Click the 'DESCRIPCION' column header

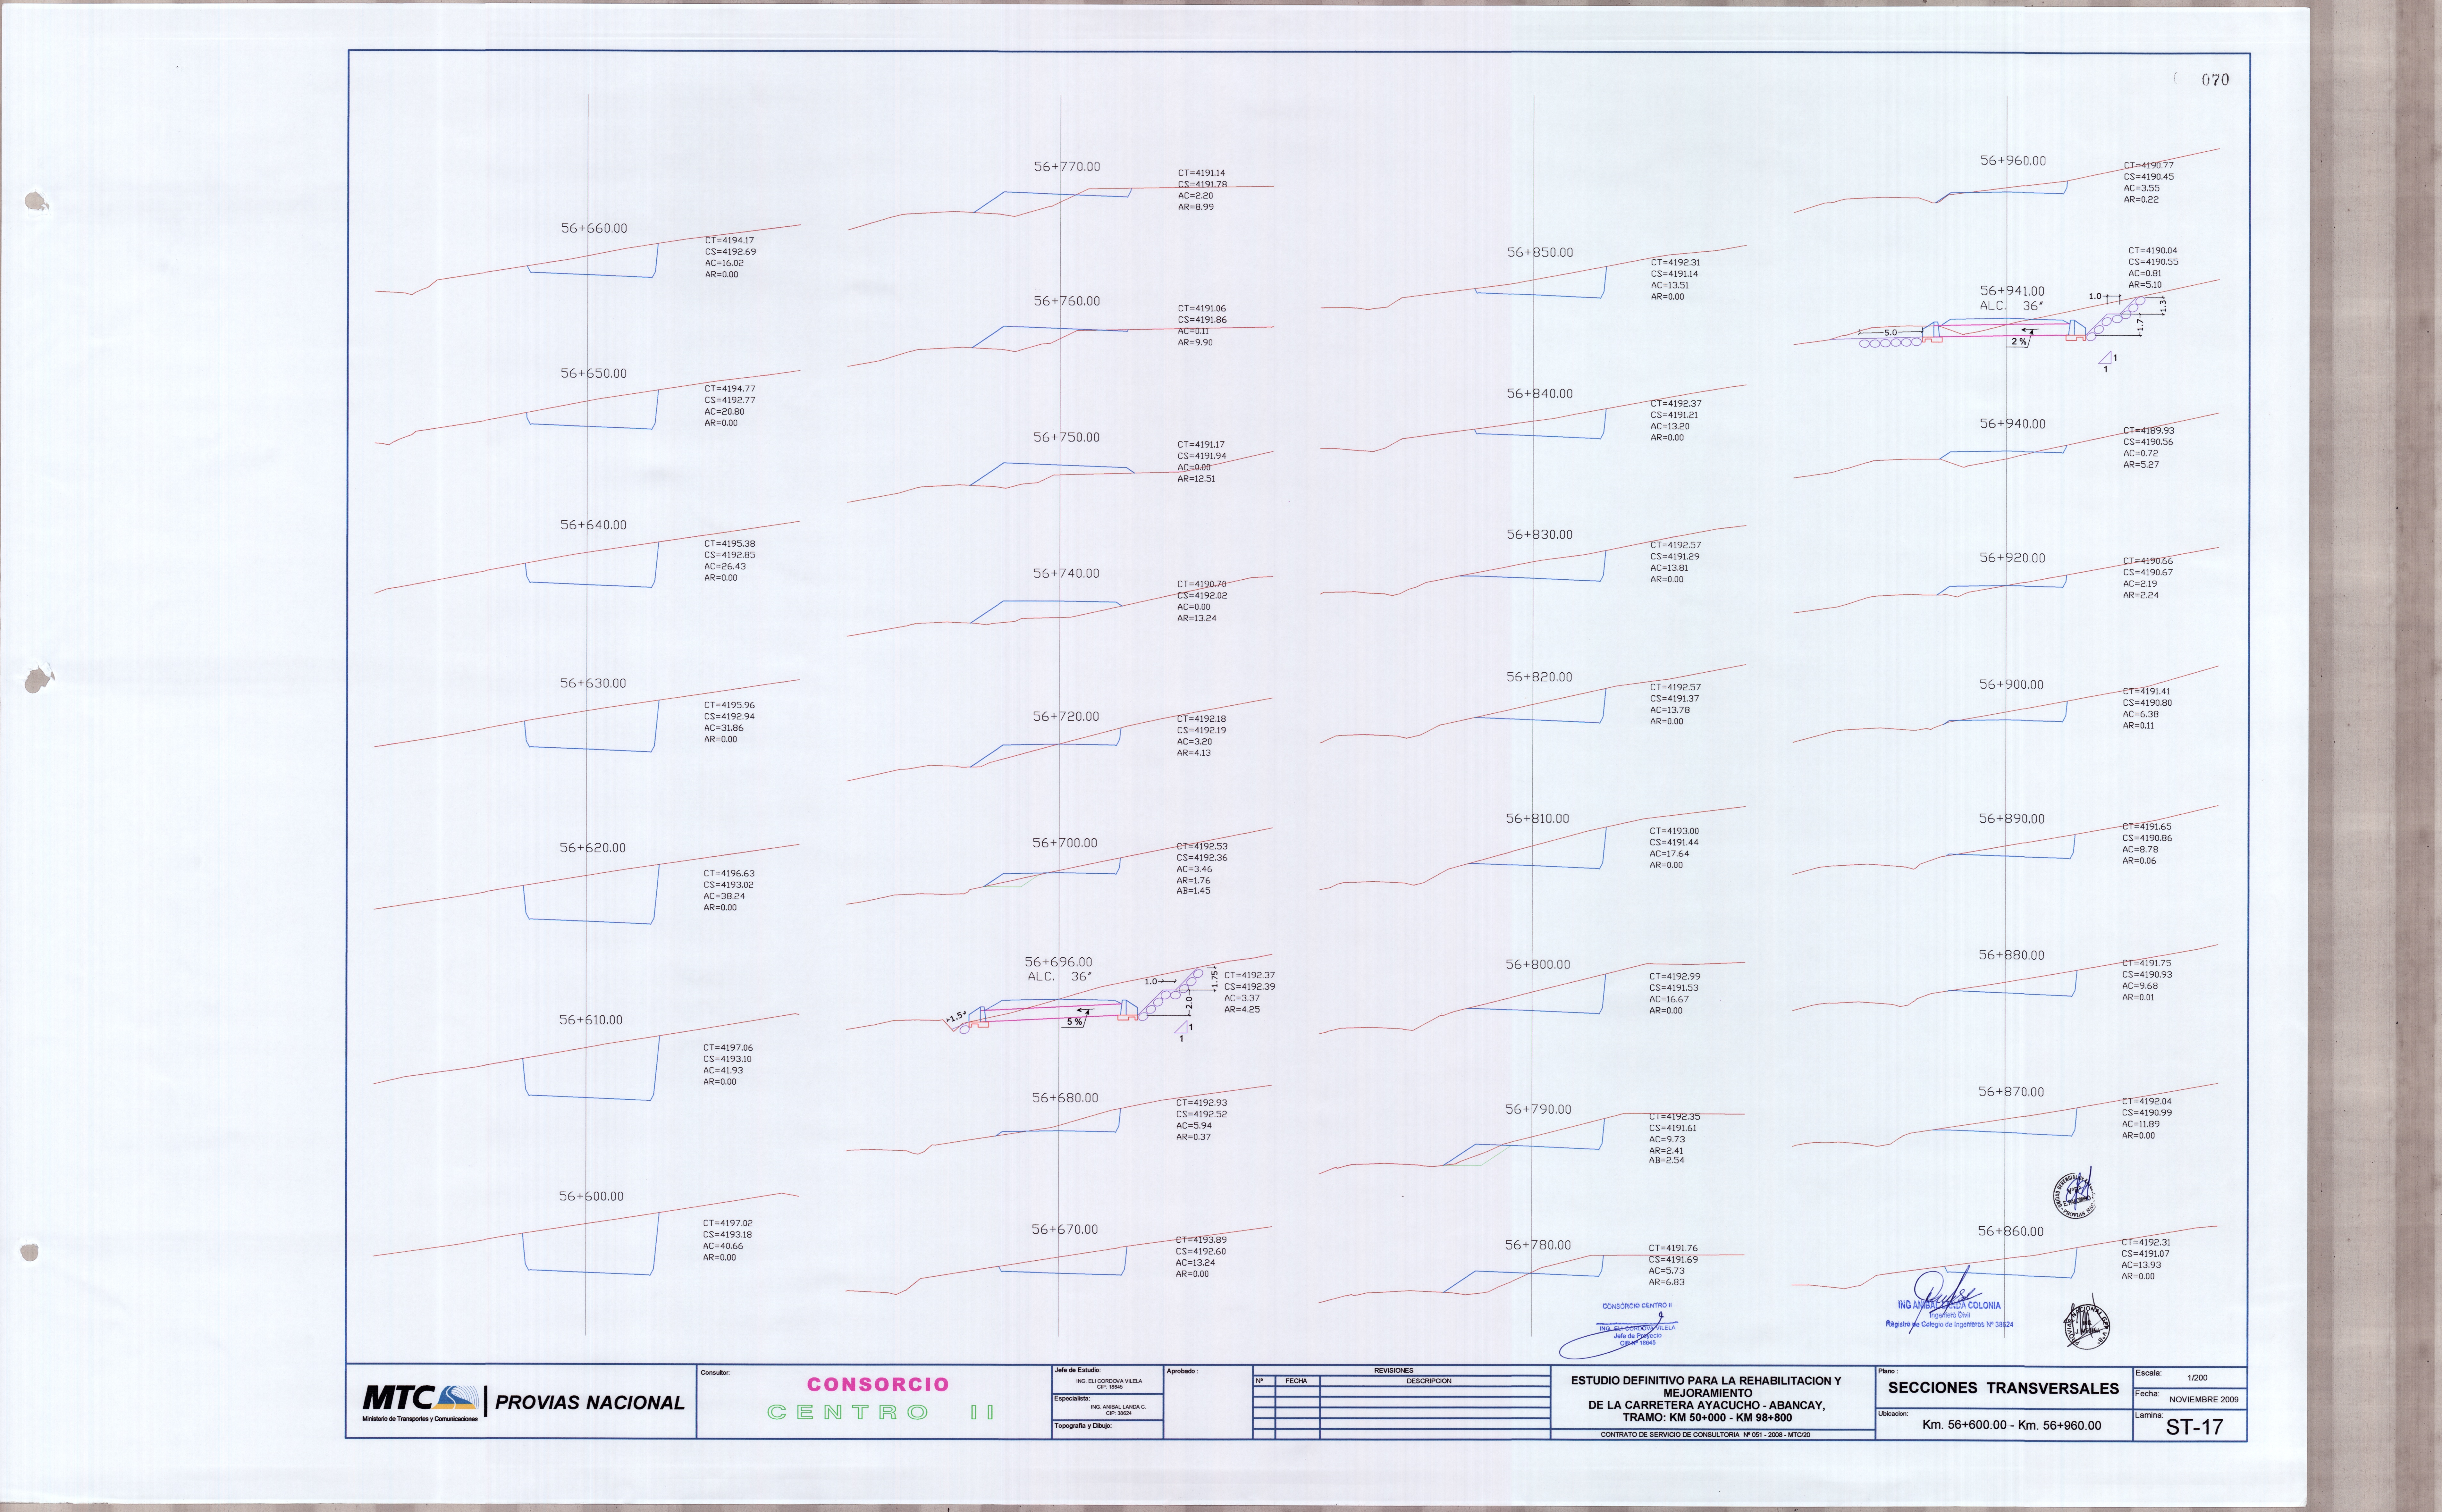click(x=1429, y=1381)
